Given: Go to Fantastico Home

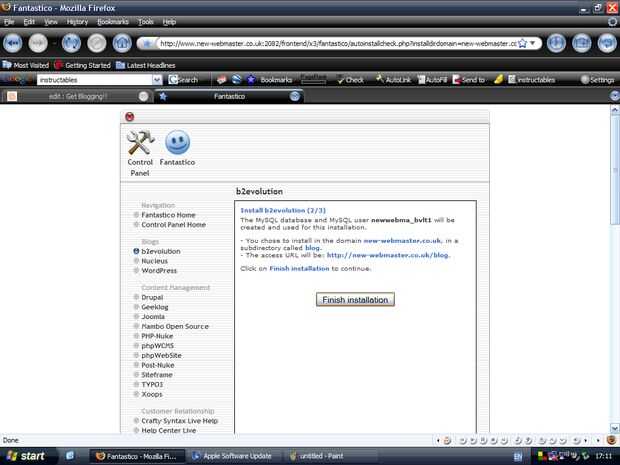Looking at the screenshot, I should pos(168,215).
